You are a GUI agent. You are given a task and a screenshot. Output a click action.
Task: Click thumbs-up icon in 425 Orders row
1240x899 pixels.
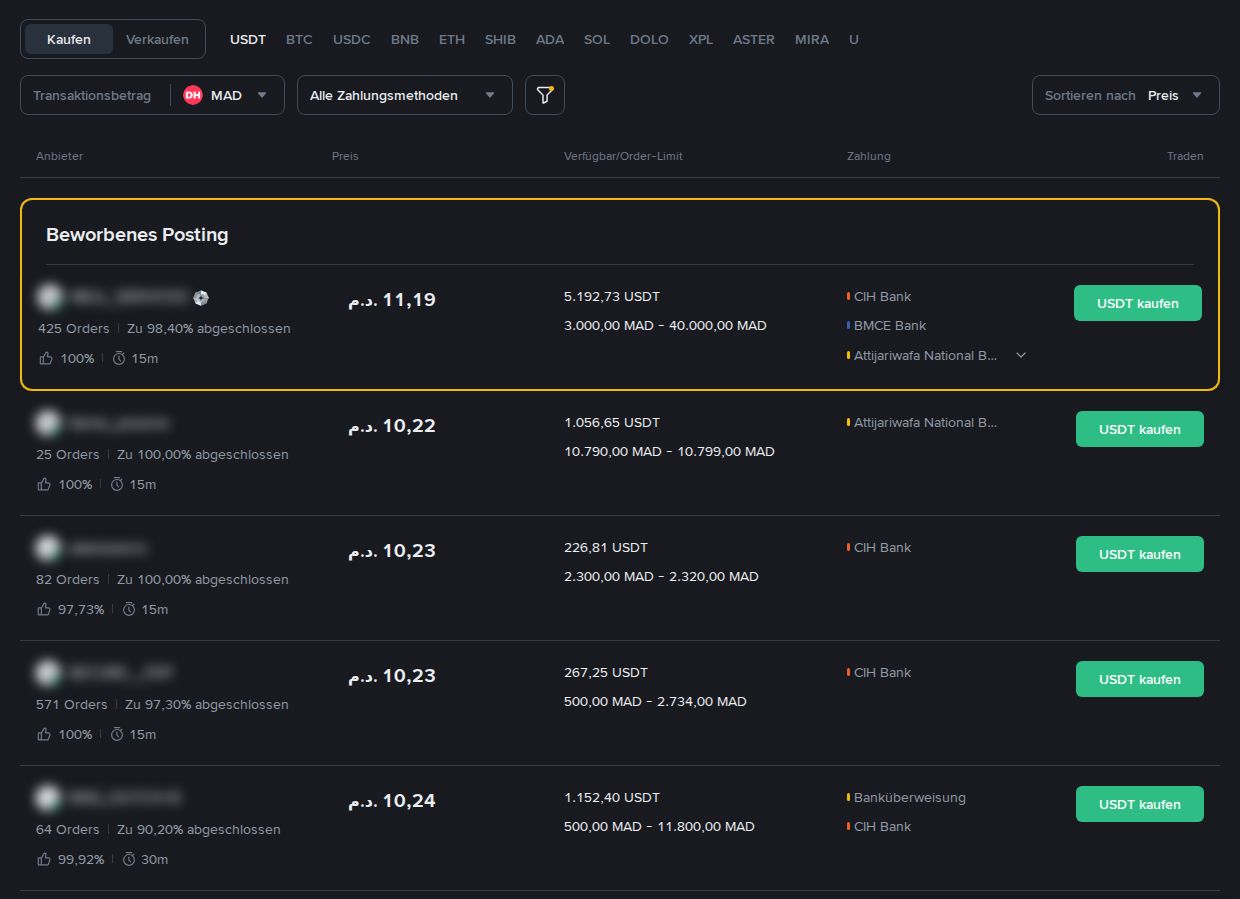pyautogui.click(x=45, y=358)
